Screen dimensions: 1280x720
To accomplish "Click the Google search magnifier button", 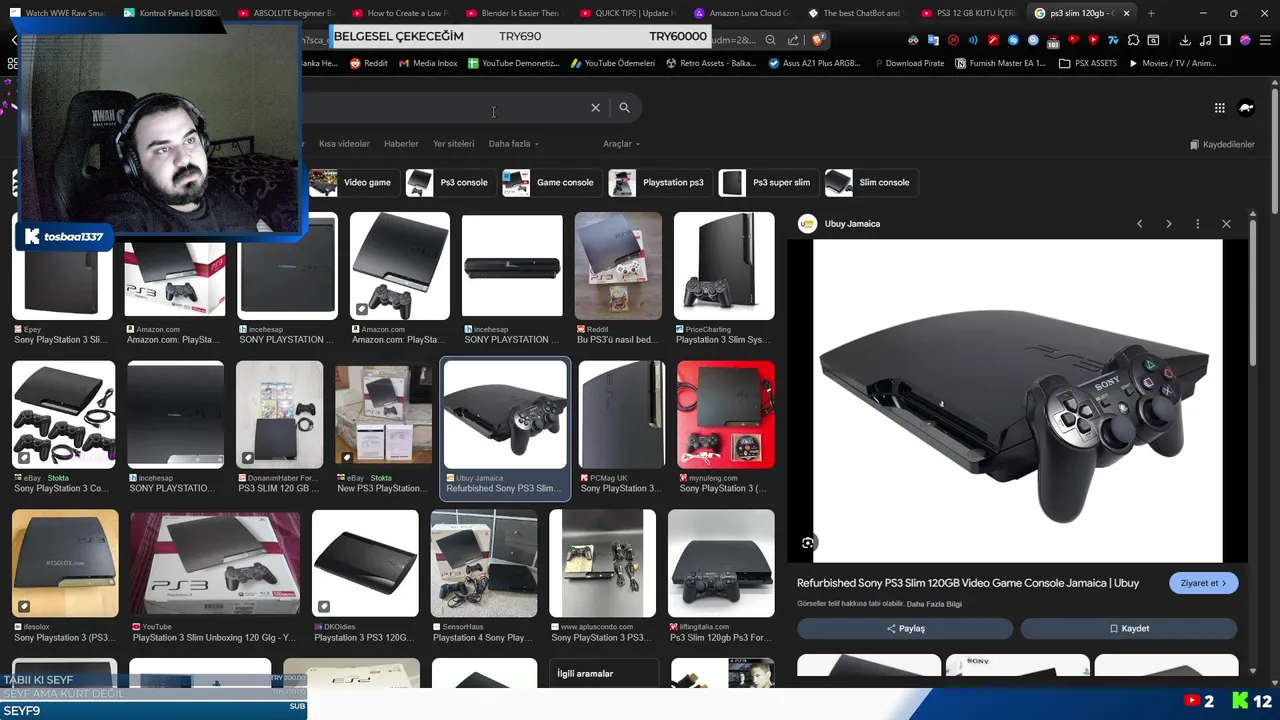I will (x=624, y=108).
